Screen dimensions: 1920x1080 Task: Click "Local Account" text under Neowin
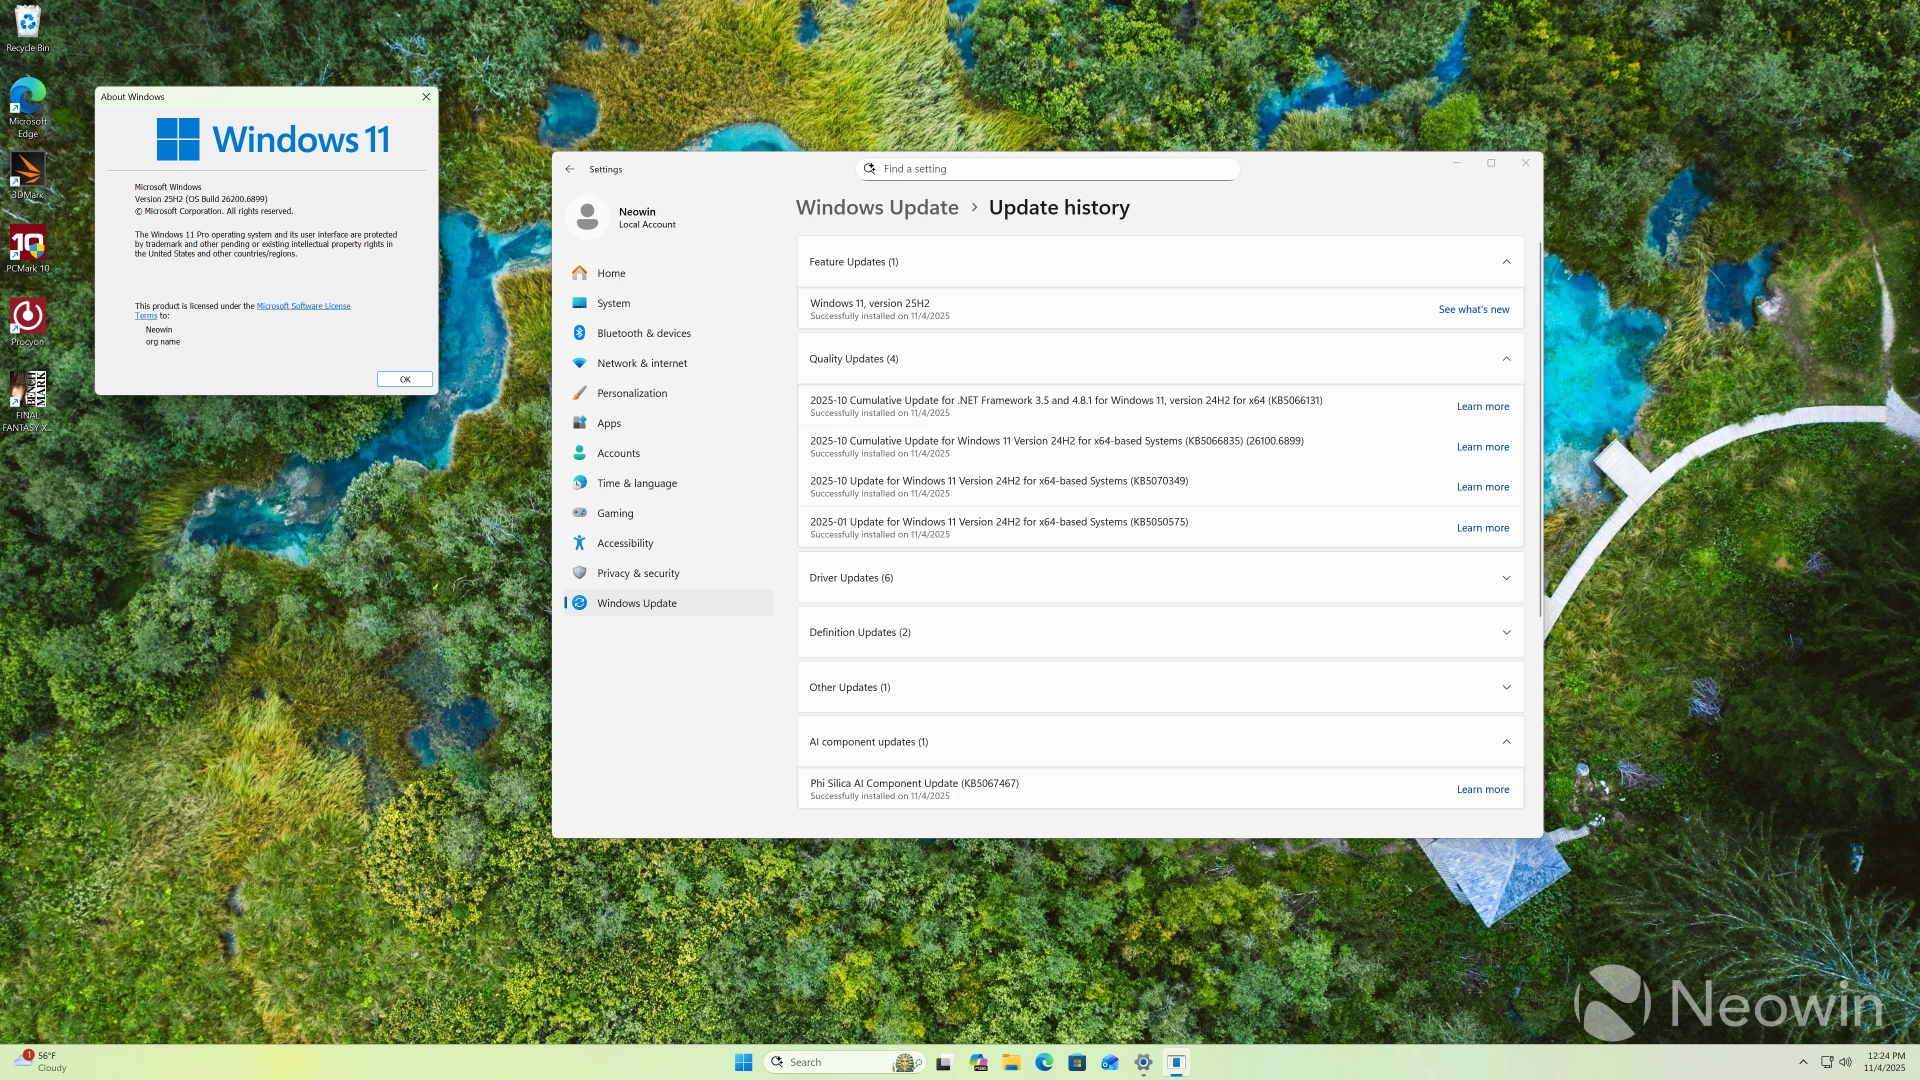pos(647,225)
